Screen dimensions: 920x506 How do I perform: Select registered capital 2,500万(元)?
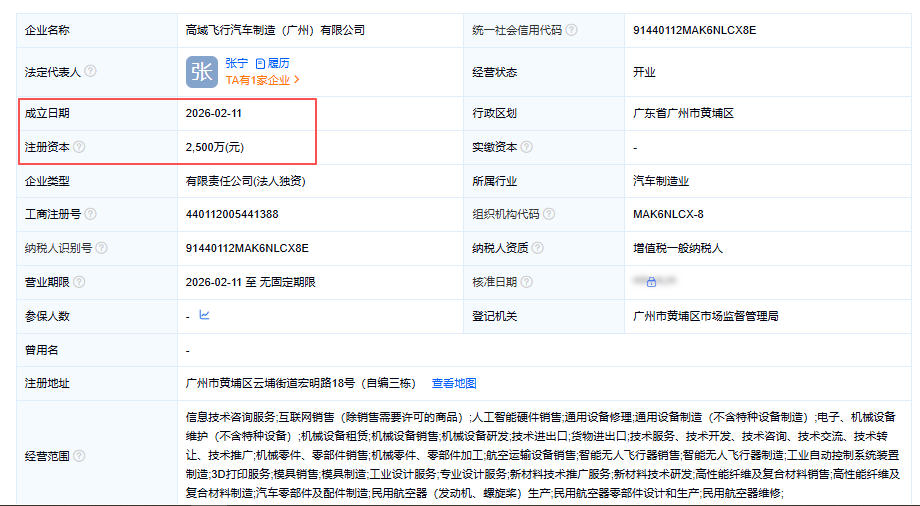coord(215,147)
